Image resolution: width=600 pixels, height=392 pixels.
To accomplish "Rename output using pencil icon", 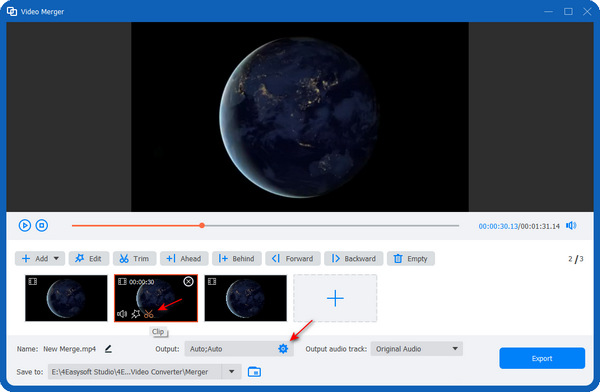I will click(x=108, y=349).
